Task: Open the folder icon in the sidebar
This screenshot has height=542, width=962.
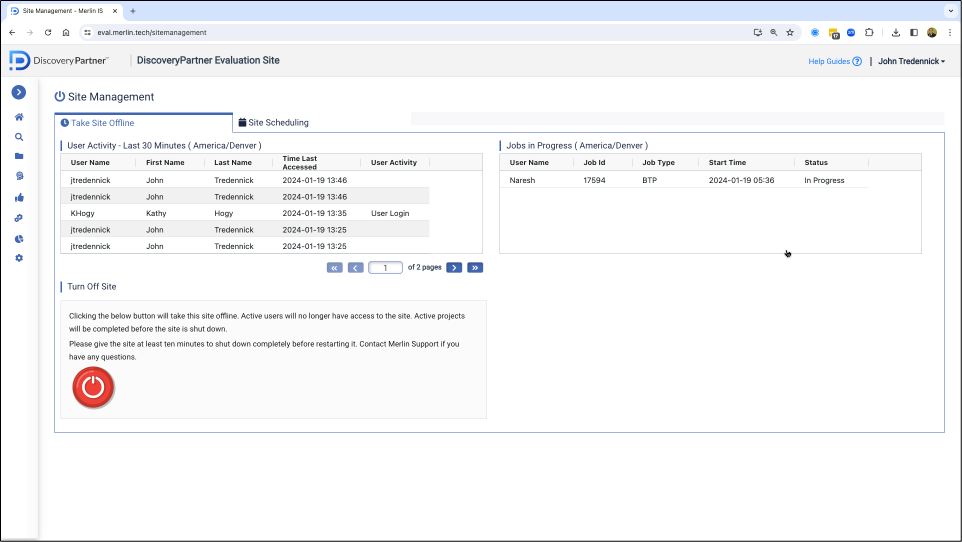Action: click(x=19, y=157)
